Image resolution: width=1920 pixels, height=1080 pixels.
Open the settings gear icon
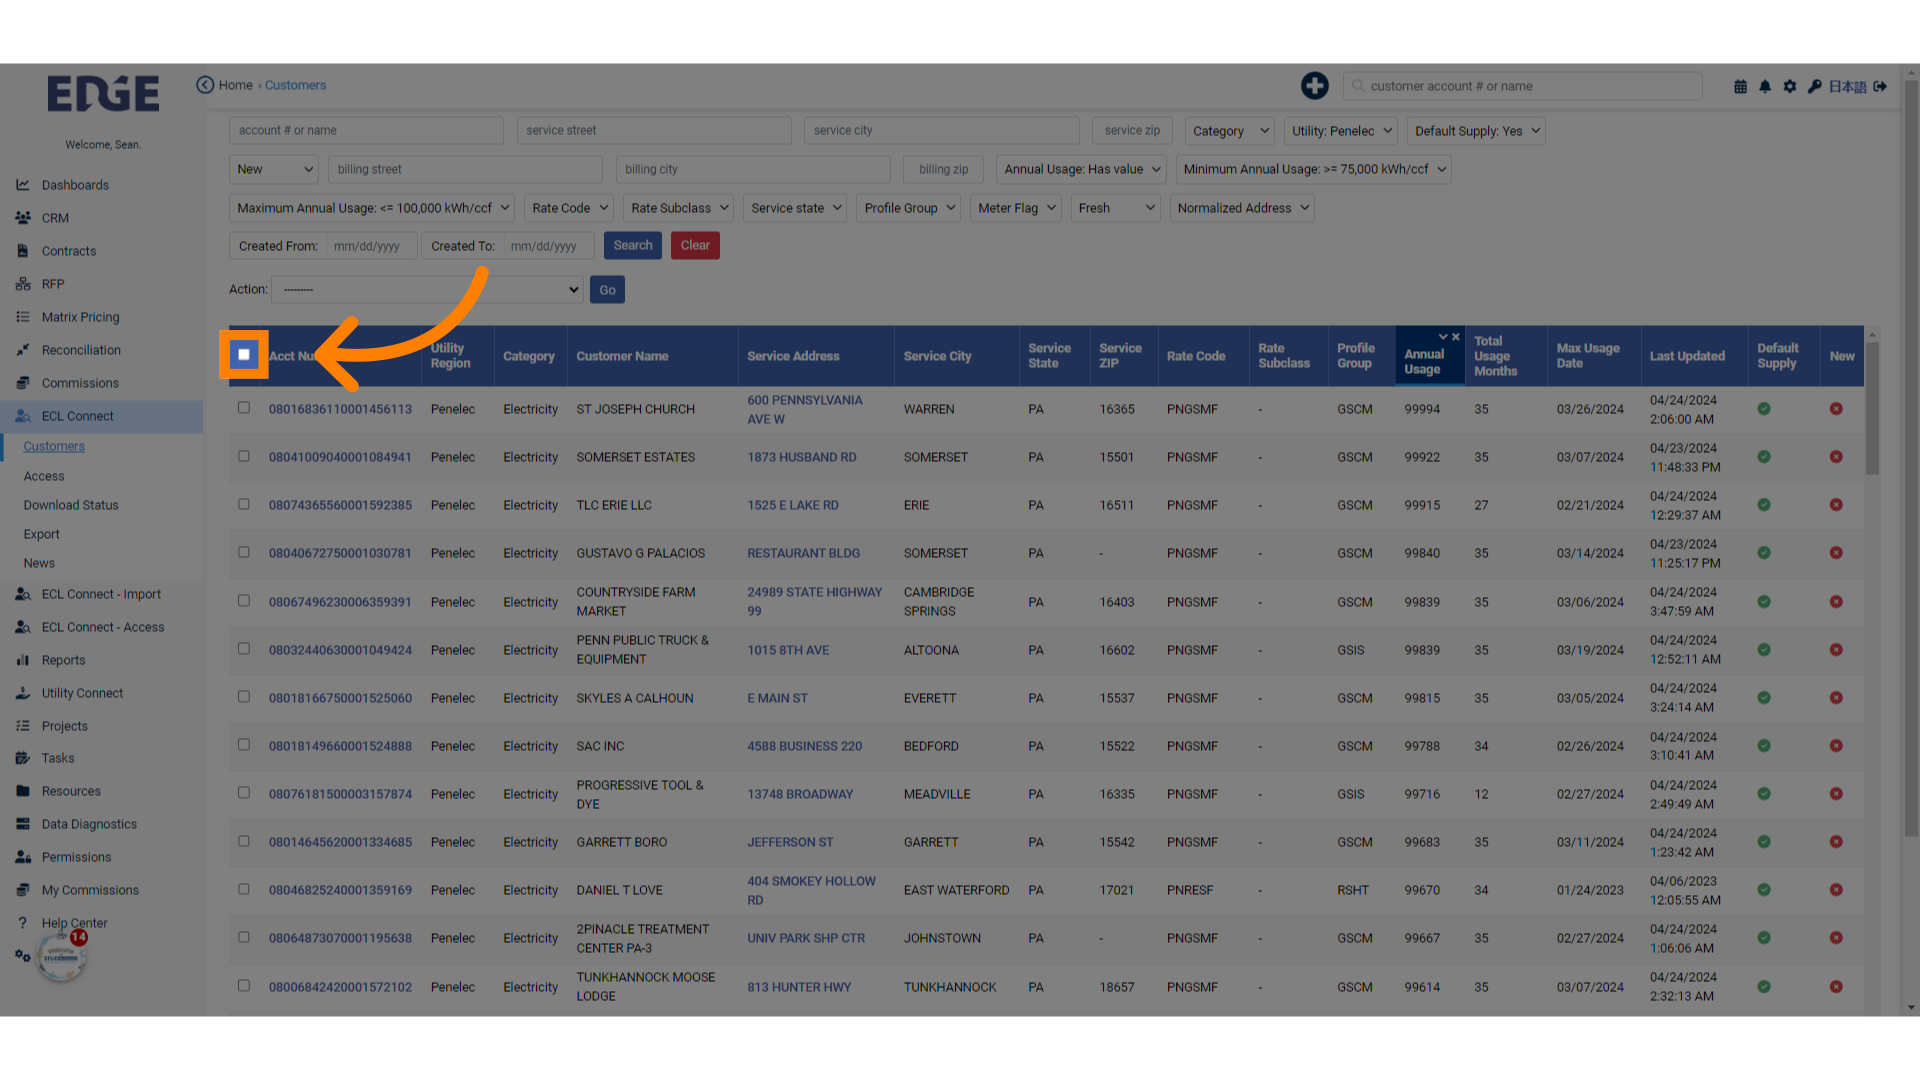point(1790,87)
